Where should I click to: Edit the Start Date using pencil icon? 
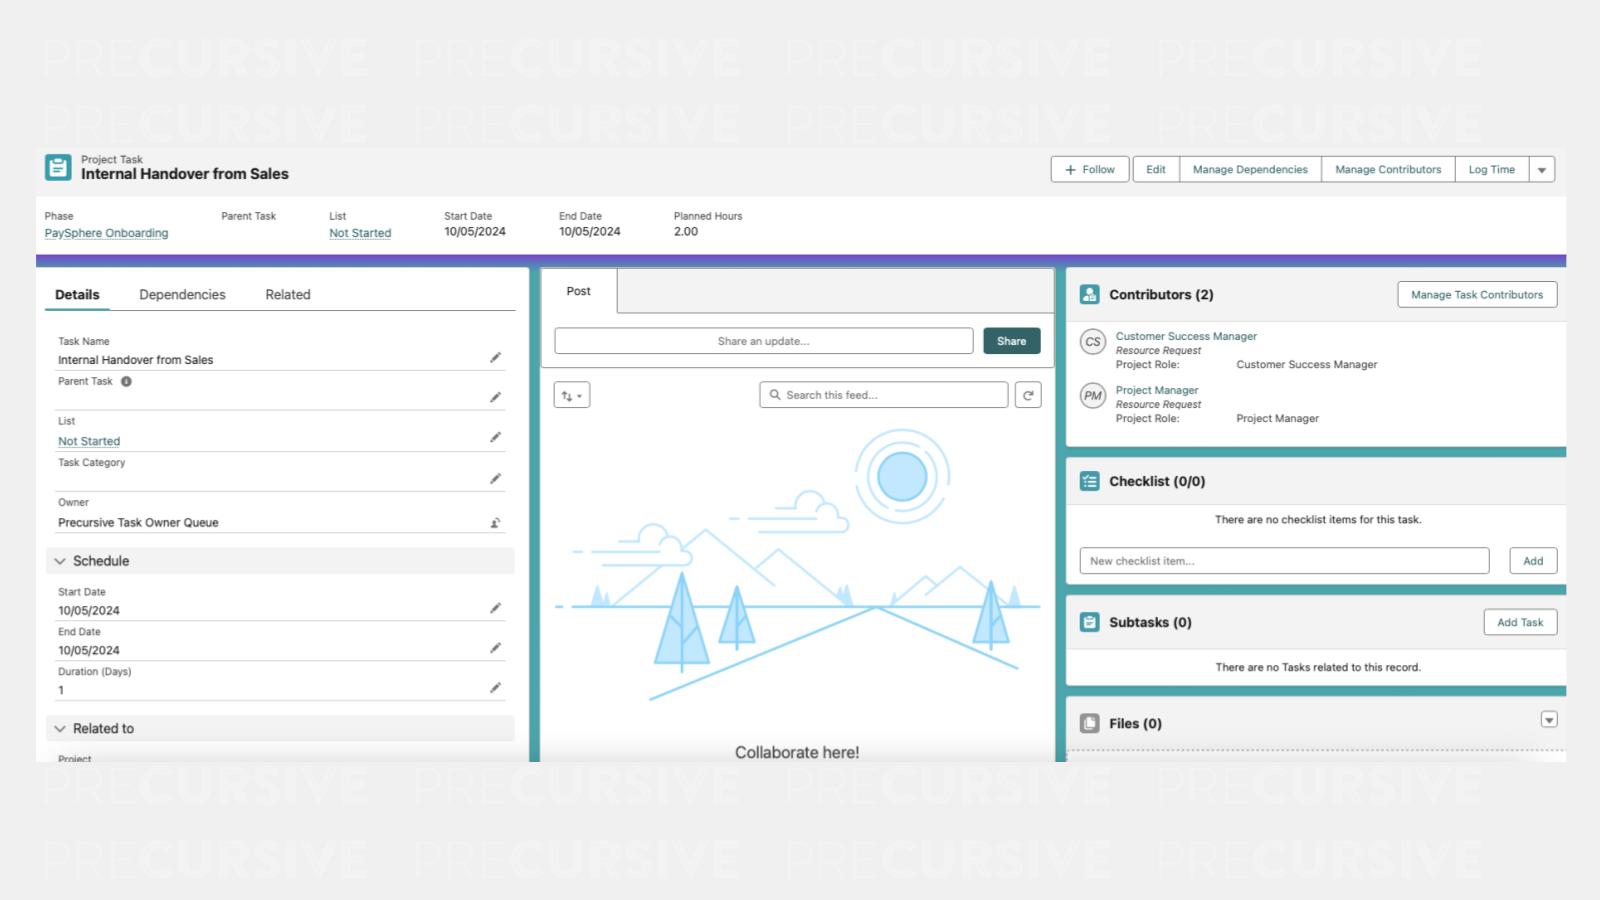tap(495, 608)
